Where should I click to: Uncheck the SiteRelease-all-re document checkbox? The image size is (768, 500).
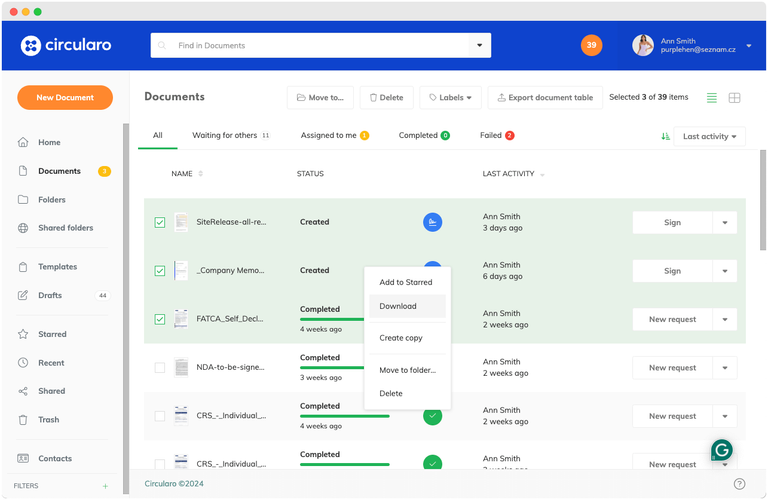click(x=160, y=223)
